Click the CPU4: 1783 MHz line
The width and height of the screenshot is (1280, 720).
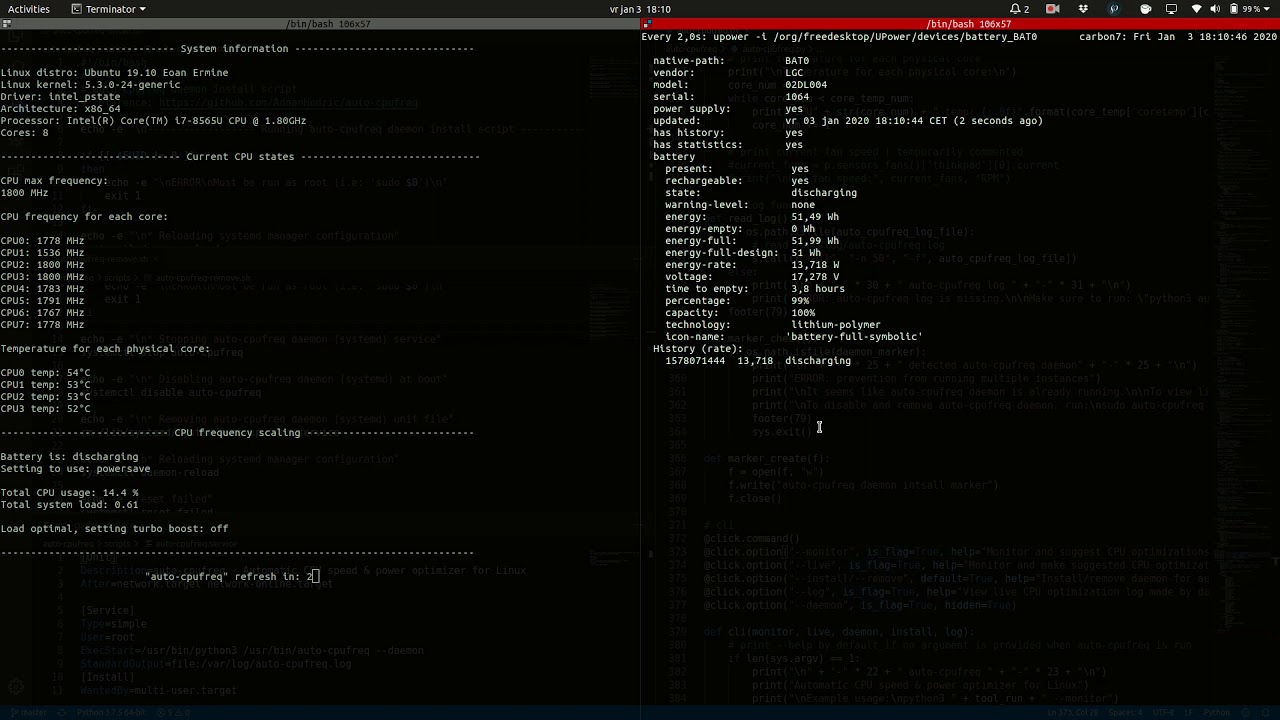click(42, 288)
